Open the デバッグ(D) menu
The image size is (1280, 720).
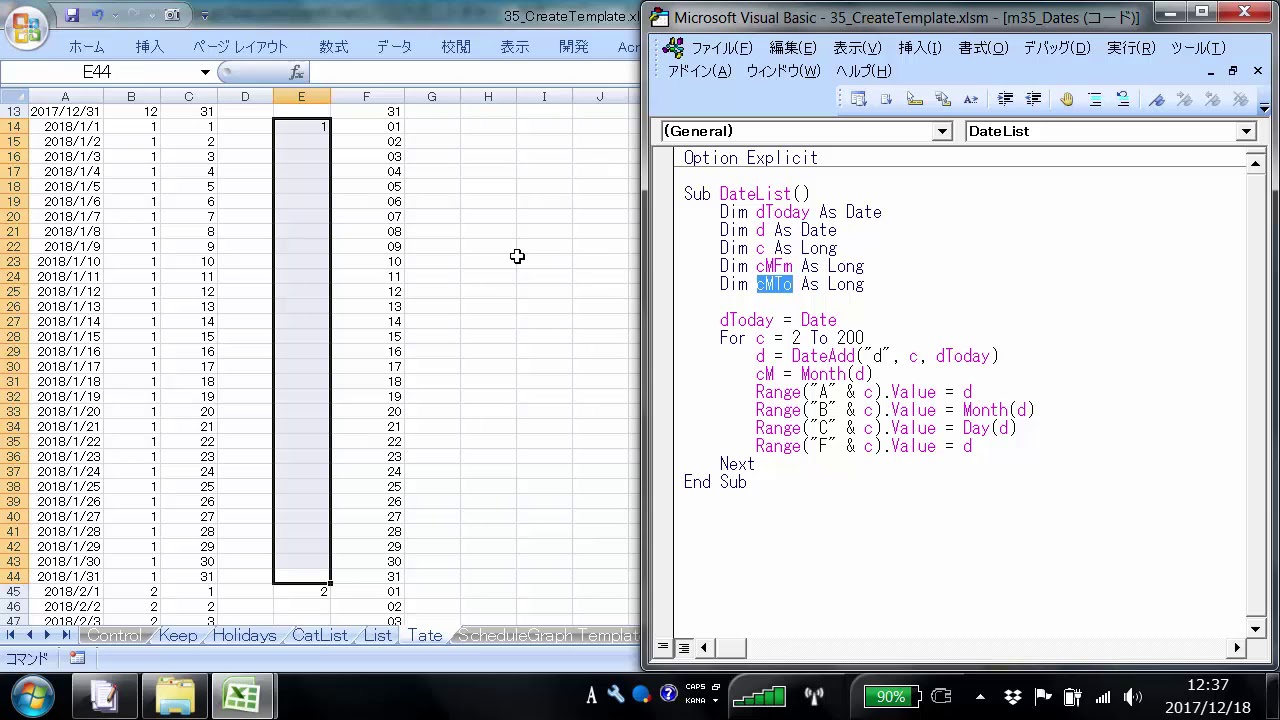click(1056, 48)
